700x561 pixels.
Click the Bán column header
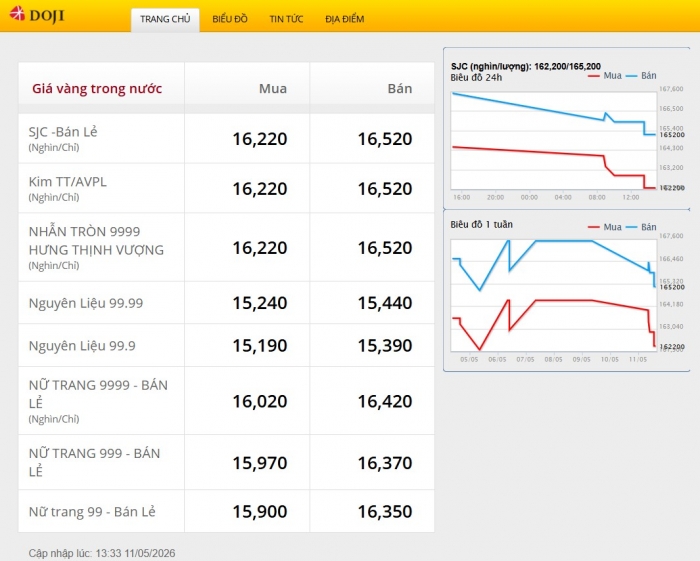tap(400, 88)
